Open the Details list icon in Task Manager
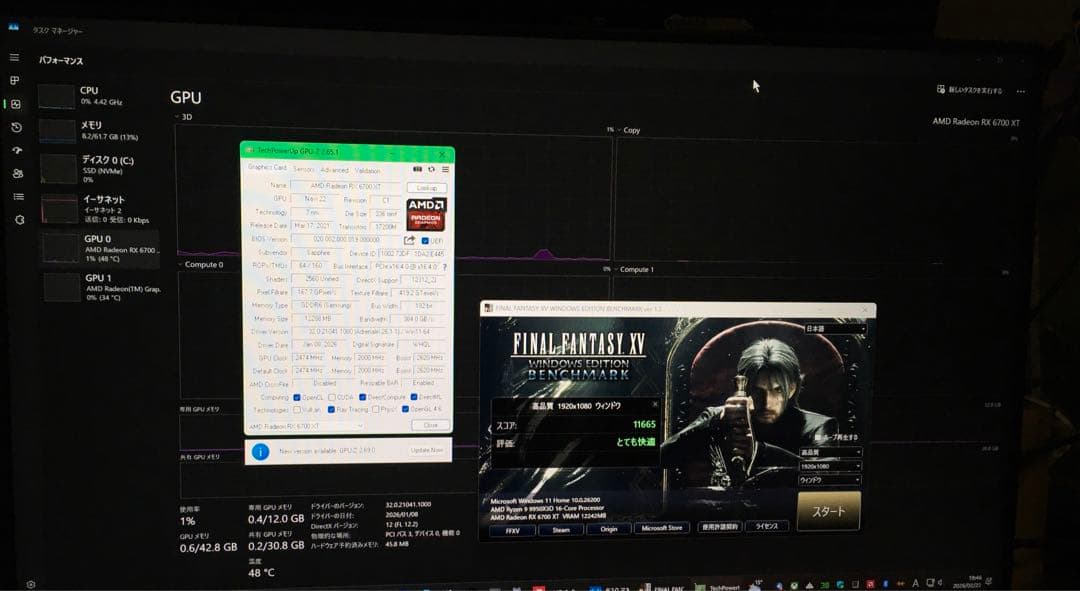Screen dimensions: 1080x591 click(19, 196)
